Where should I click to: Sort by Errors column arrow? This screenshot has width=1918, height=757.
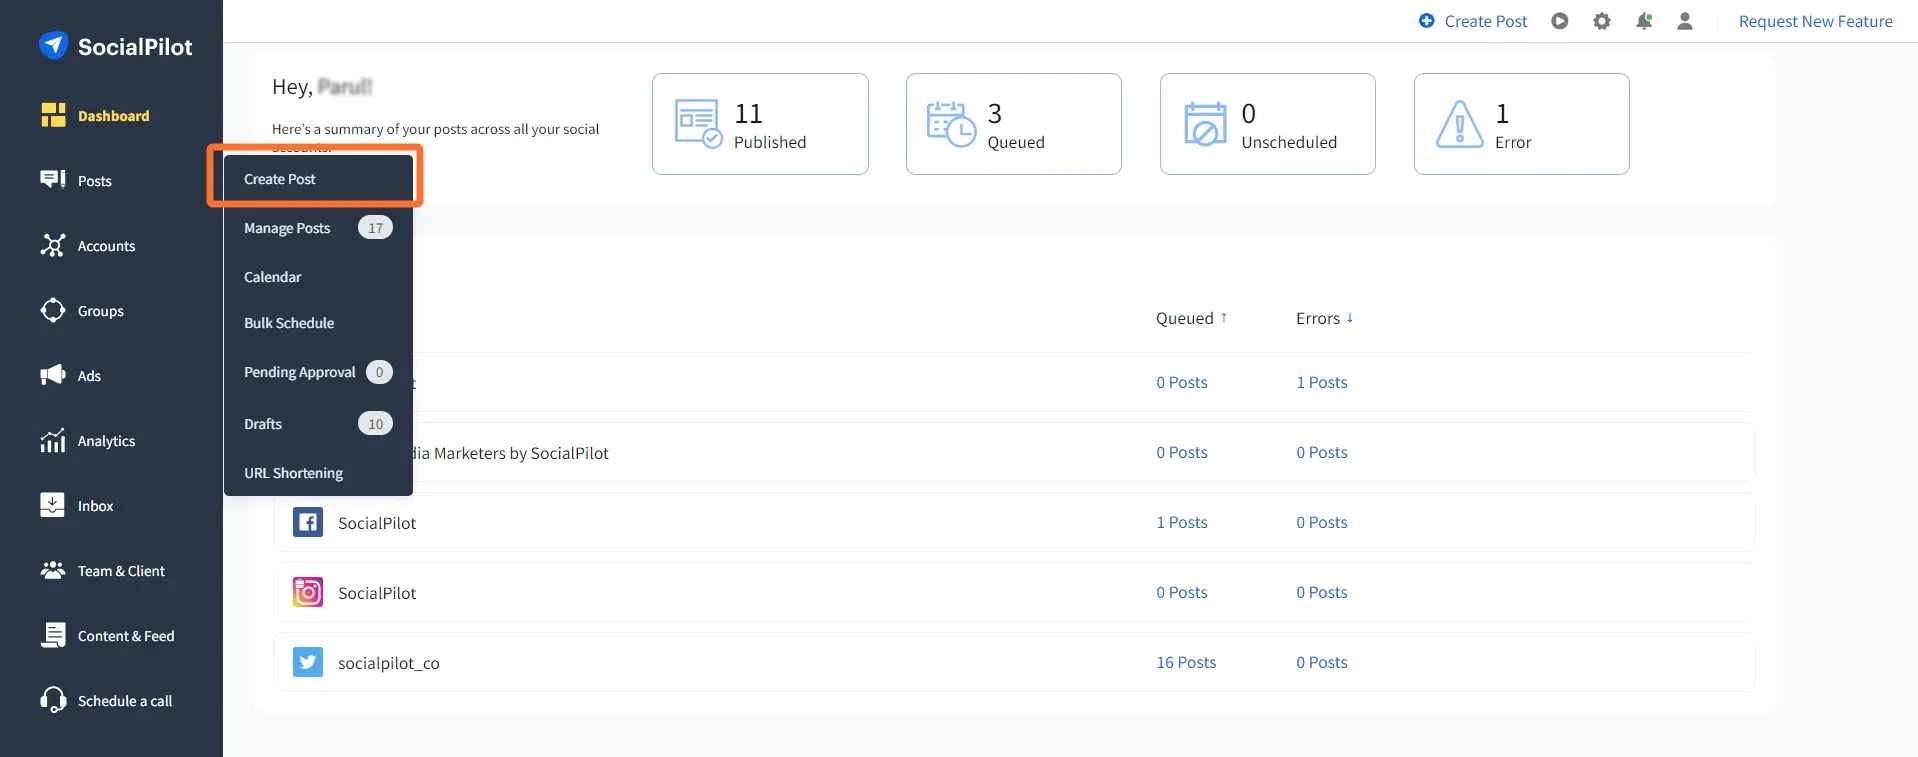click(1350, 318)
